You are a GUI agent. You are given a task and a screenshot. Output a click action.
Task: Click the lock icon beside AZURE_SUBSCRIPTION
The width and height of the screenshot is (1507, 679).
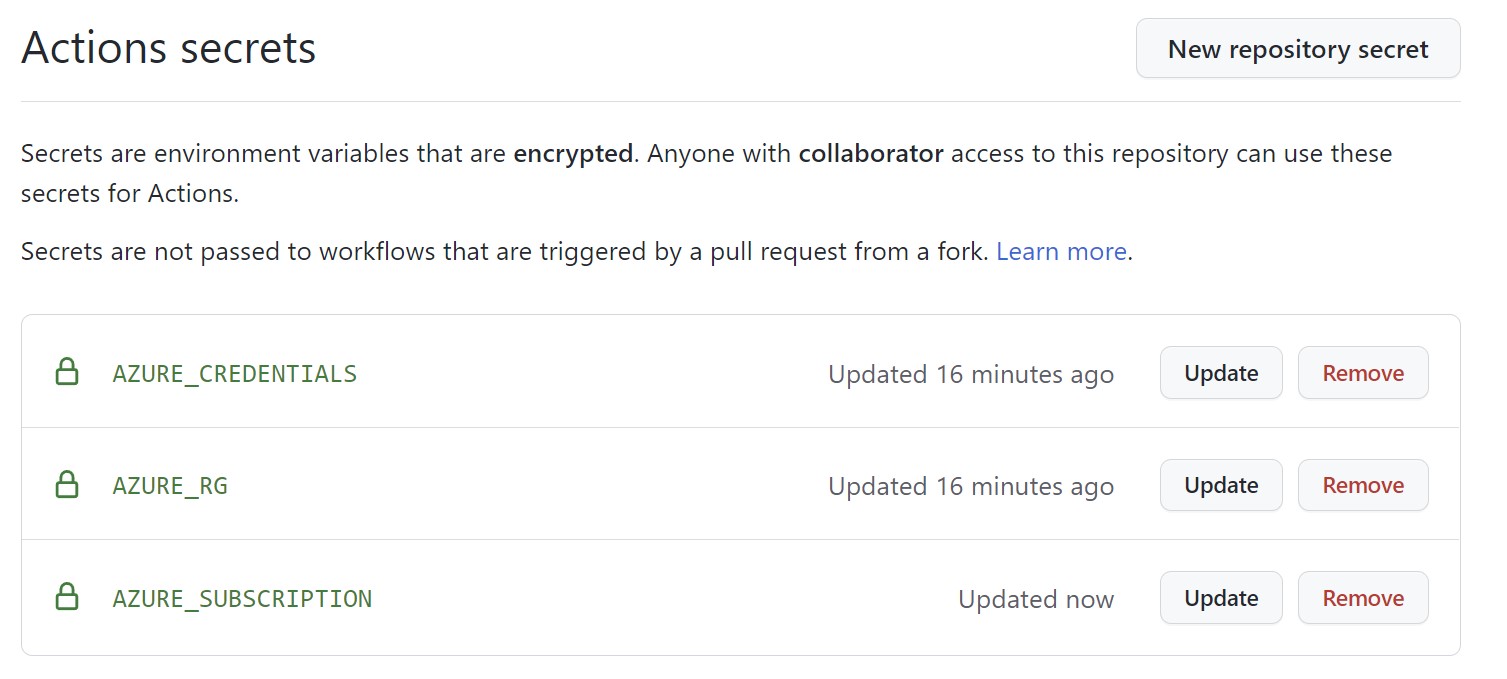pyautogui.click(x=67, y=598)
